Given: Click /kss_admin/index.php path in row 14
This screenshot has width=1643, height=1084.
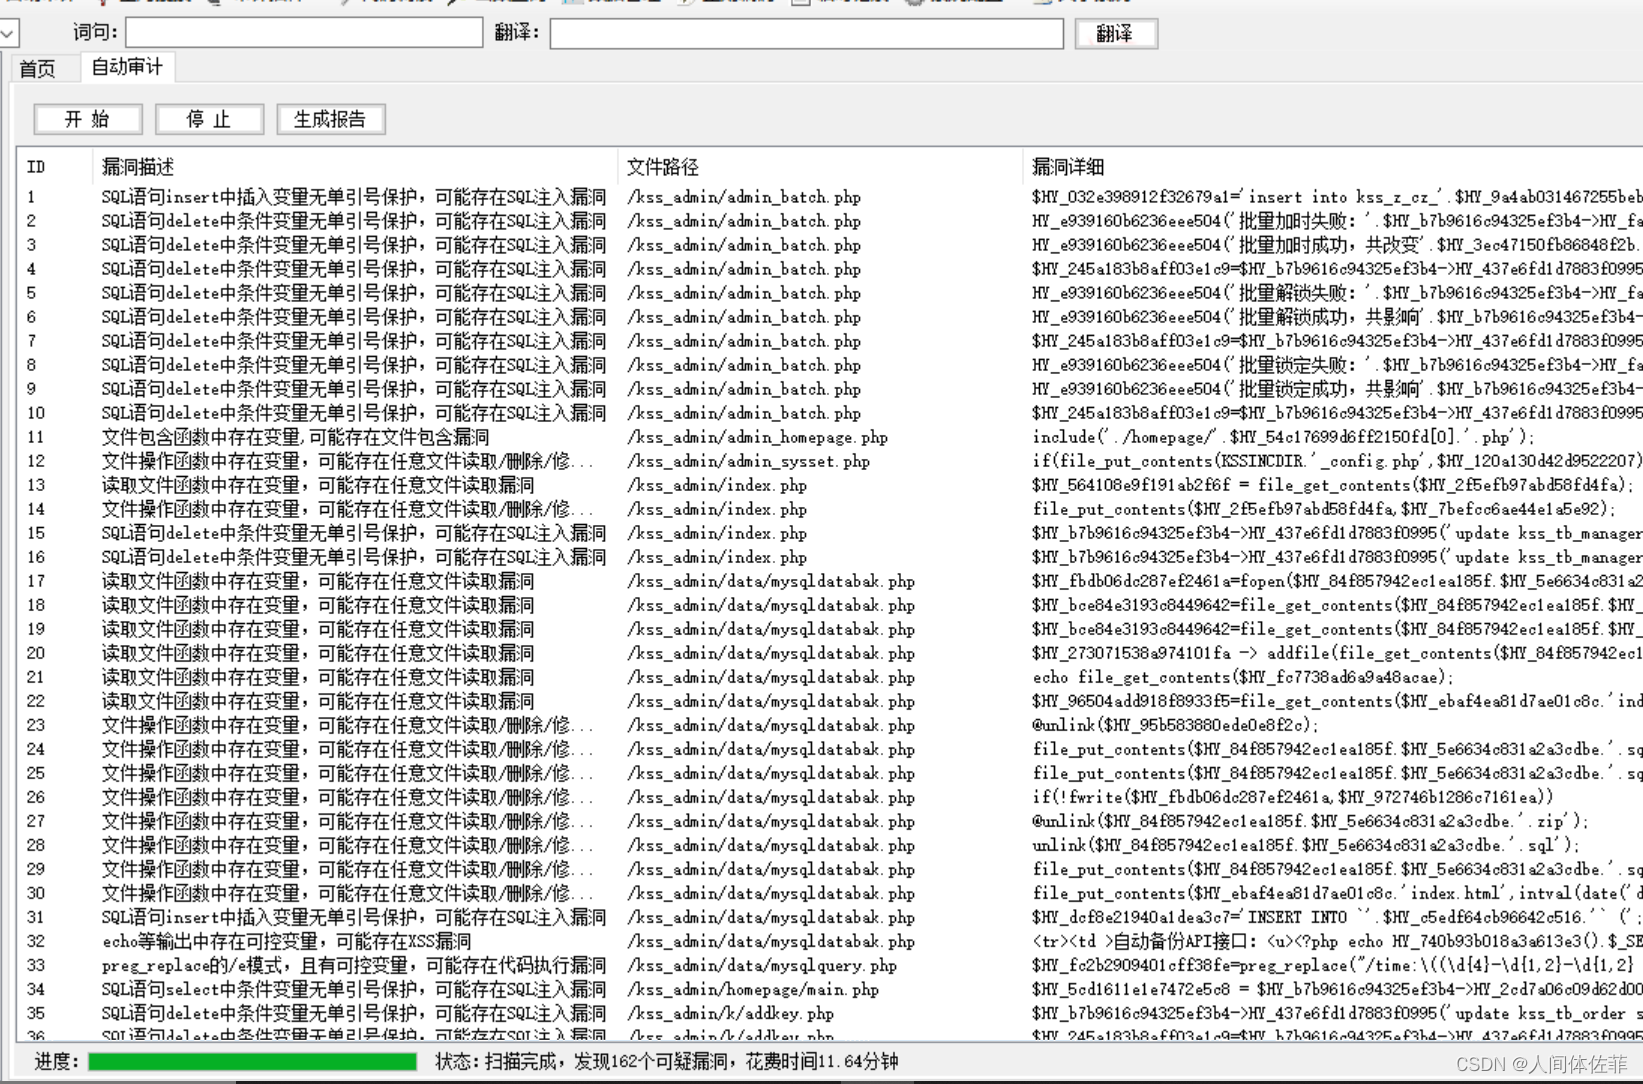Looking at the screenshot, I should pos(717,509).
